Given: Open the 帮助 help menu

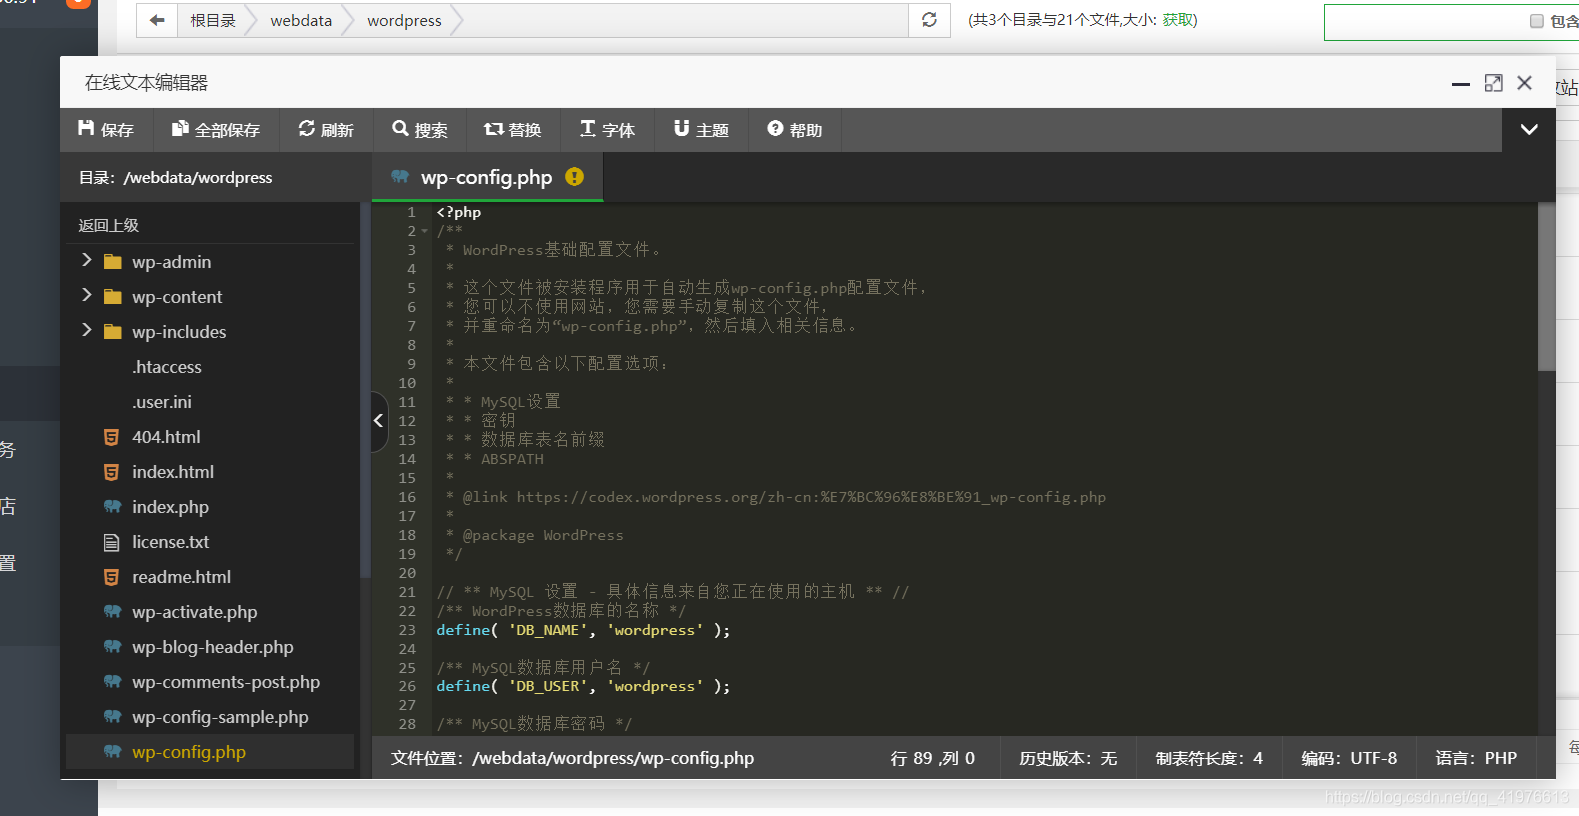Looking at the screenshot, I should pyautogui.click(x=795, y=130).
